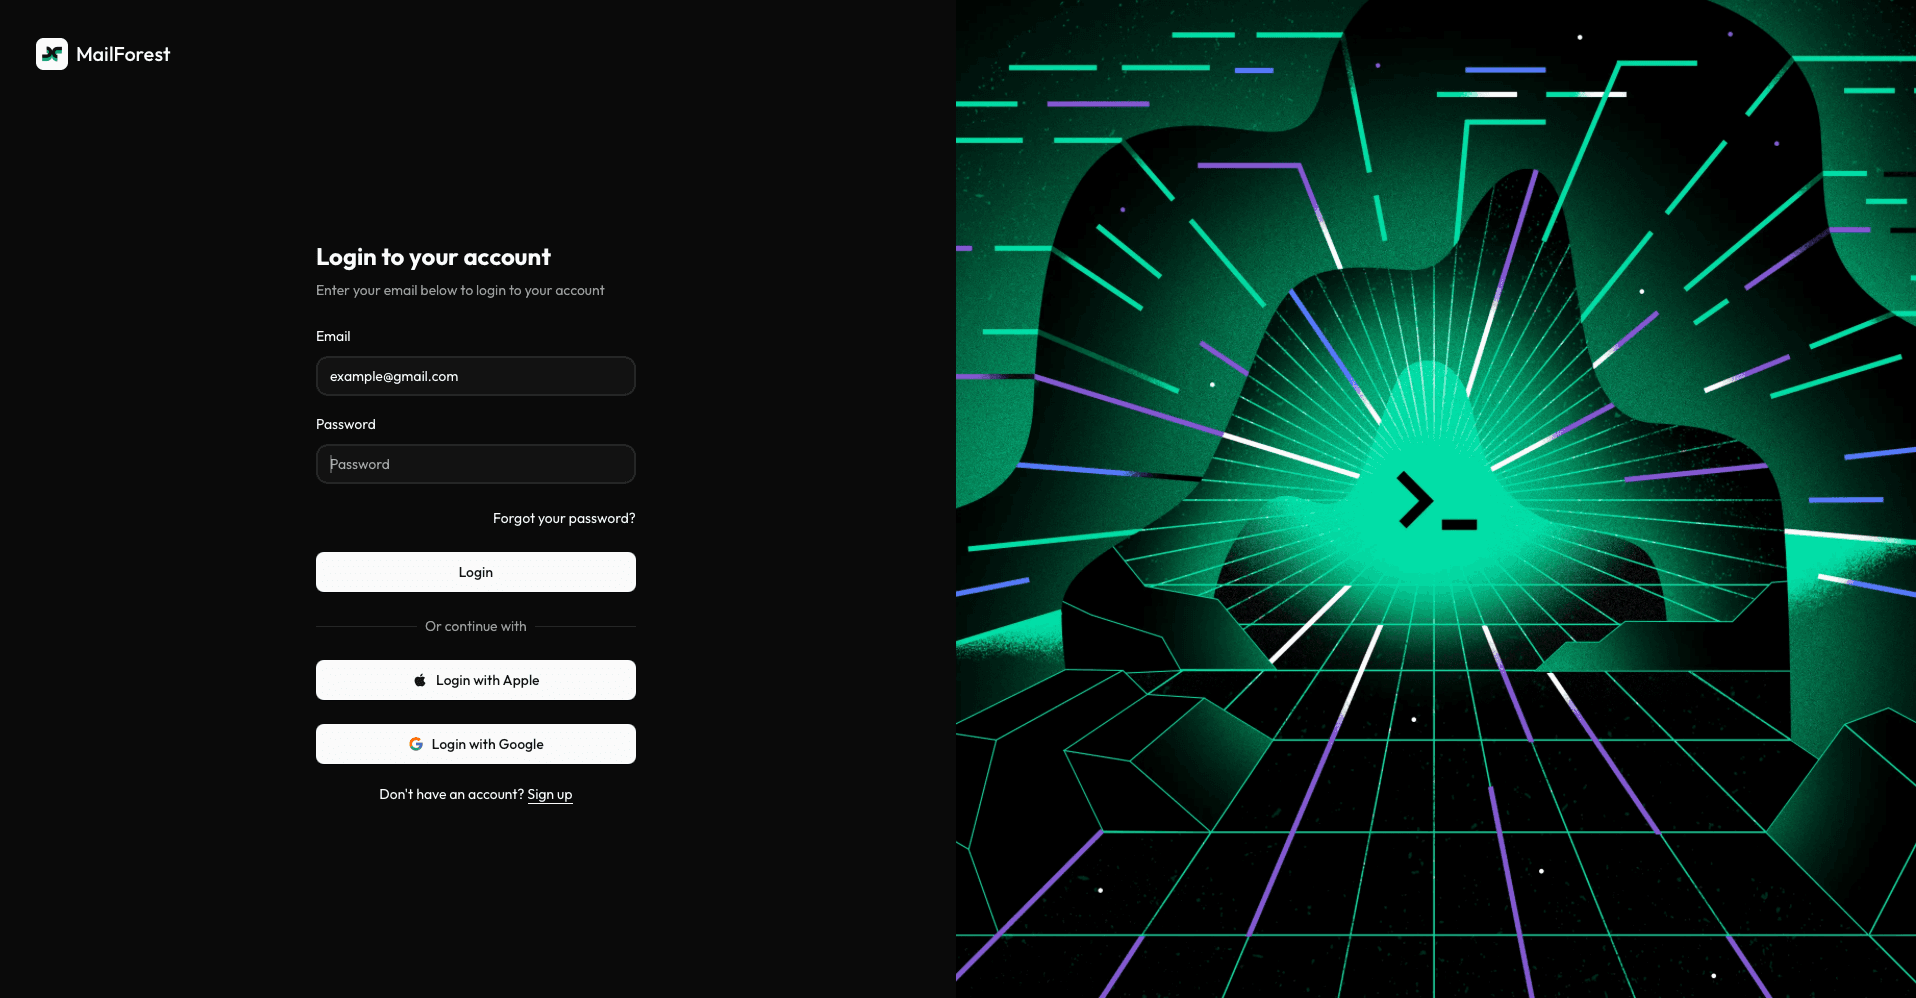Viewport: 1916px width, 998px height.
Task: Open the Forgot your password link
Action: 564,518
